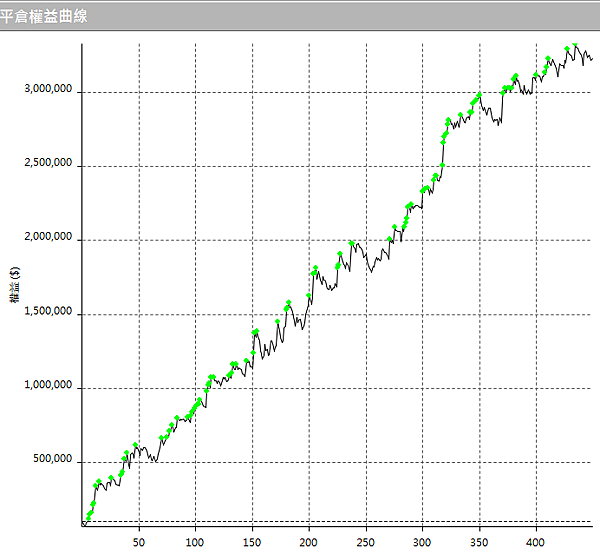Click the 平倉權益曲線 panel title
Screen dimensions: 600x555
pos(43,16)
